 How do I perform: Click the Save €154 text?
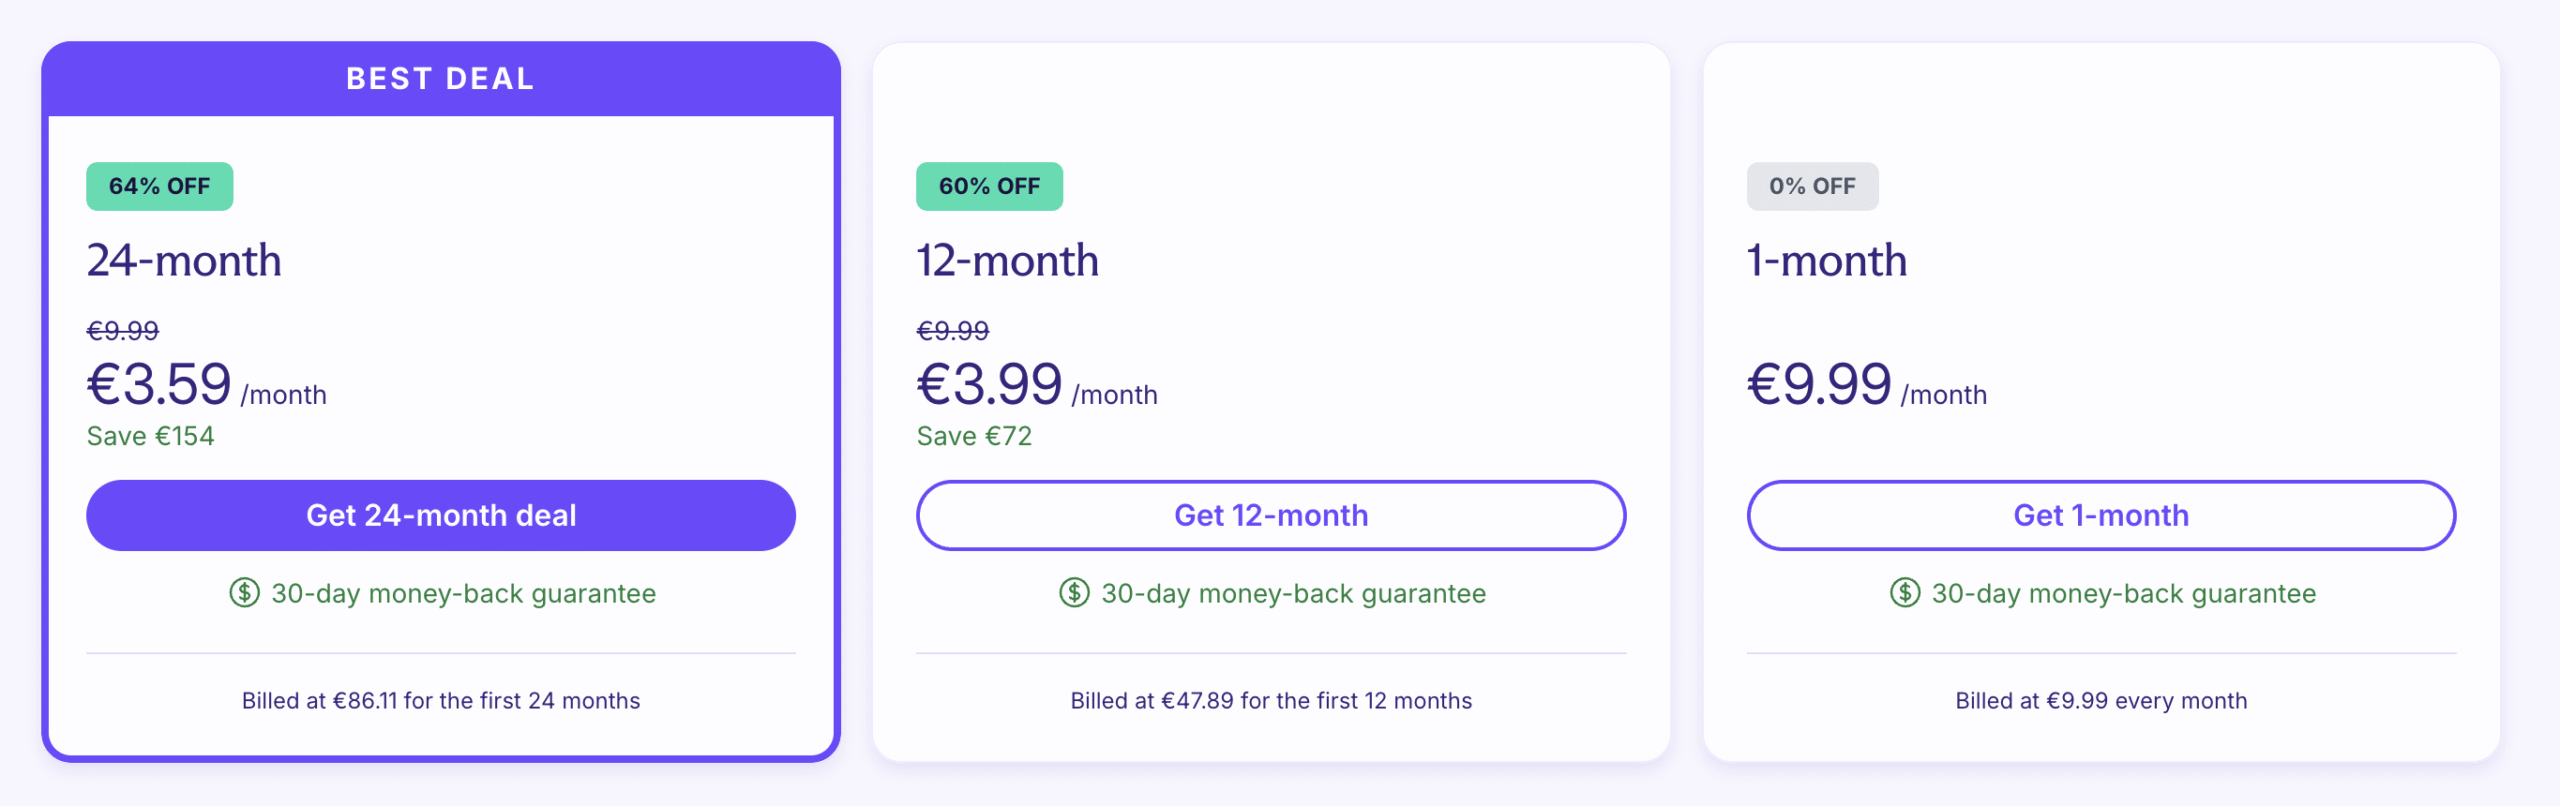(x=150, y=436)
